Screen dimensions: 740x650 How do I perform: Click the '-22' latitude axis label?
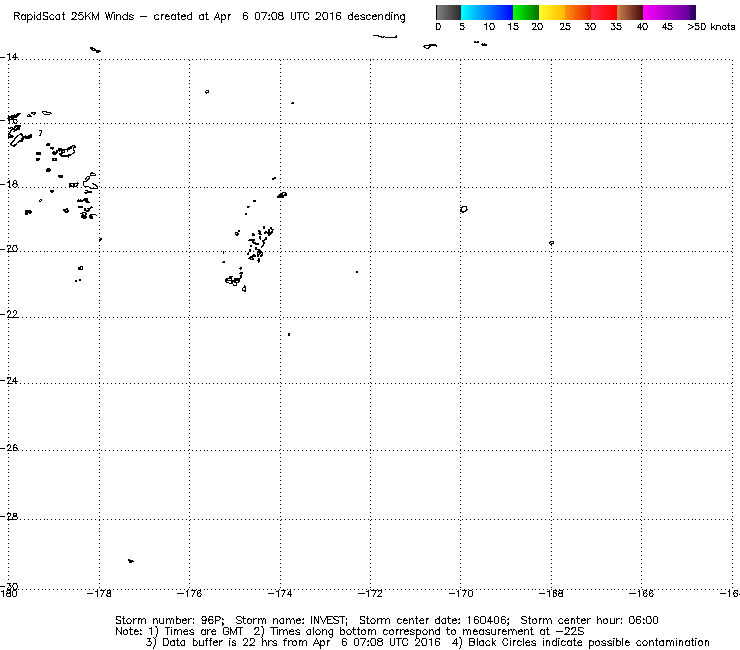coord(9,314)
